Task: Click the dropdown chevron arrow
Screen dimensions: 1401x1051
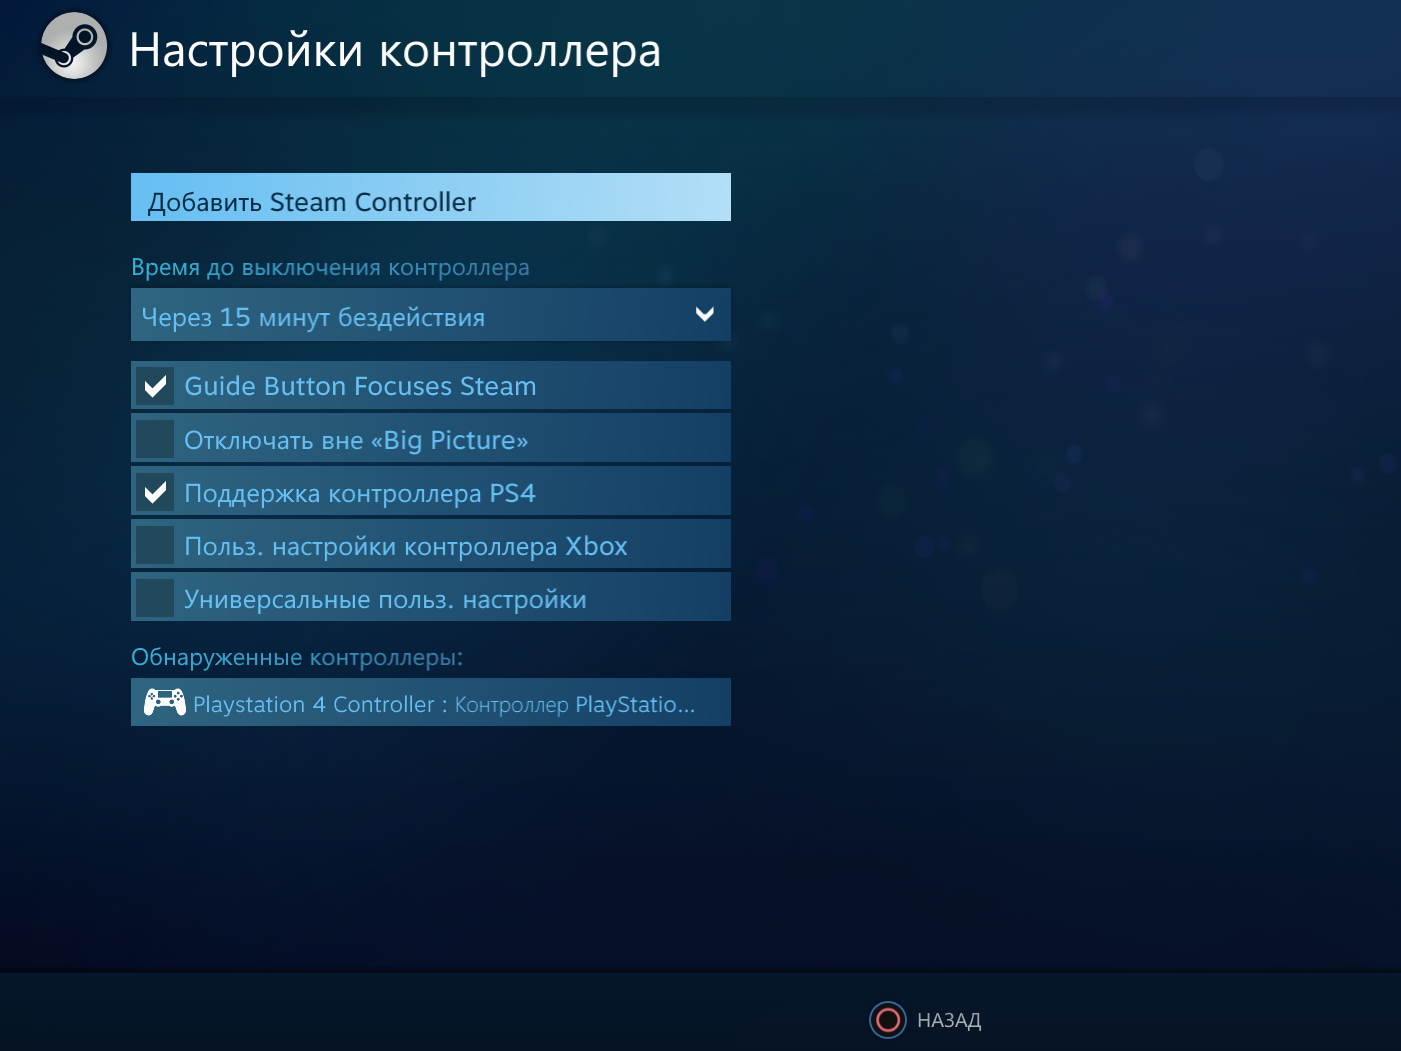Action: (x=705, y=314)
